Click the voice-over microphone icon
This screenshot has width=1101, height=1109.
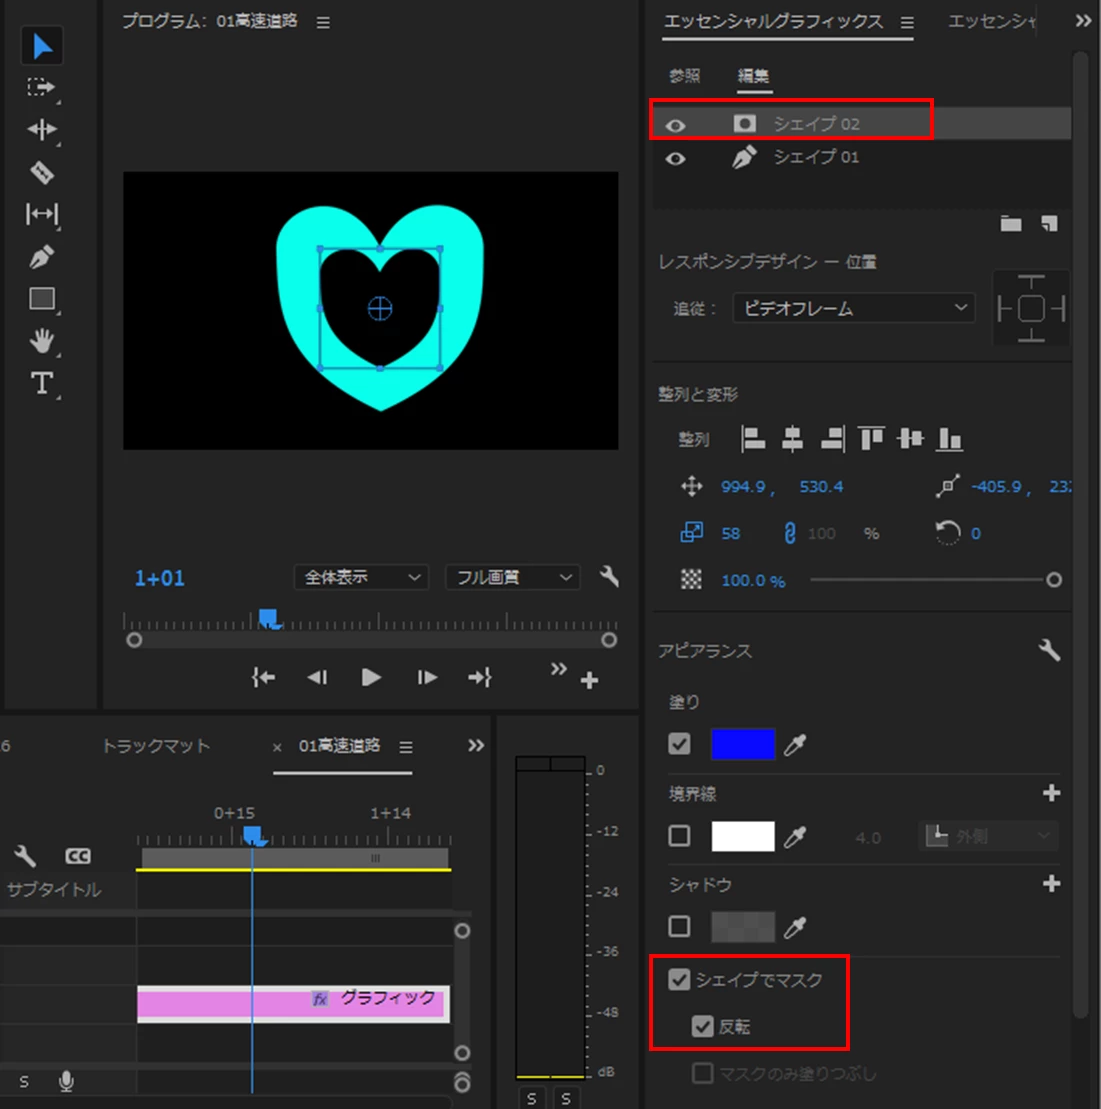click(x=66, y=1081)
